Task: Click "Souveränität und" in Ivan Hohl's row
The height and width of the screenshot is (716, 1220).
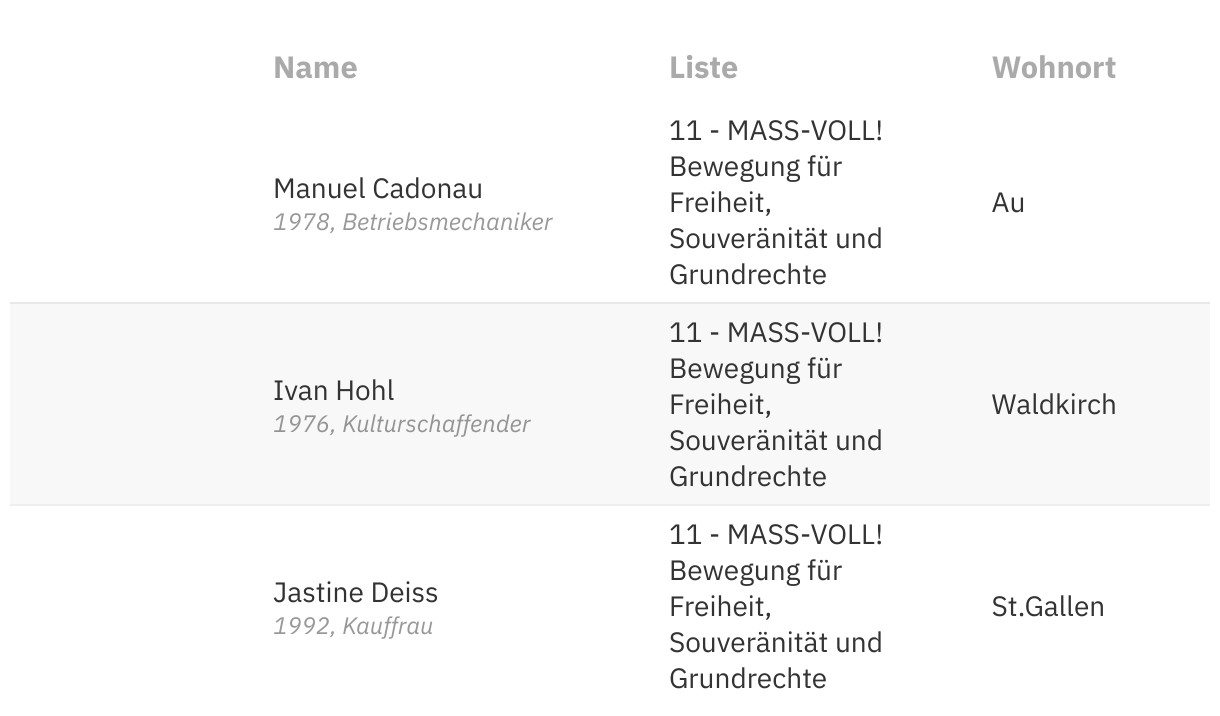Action: [775, 441]
